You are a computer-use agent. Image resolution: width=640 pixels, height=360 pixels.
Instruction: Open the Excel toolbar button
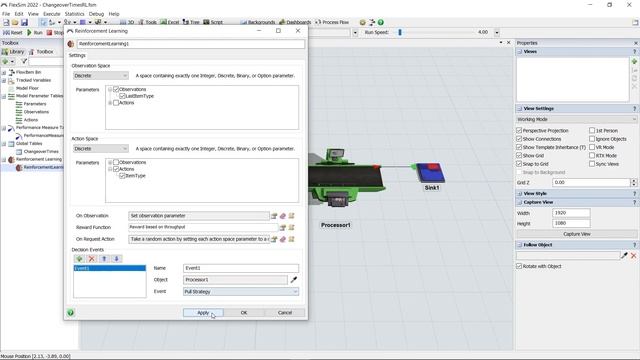[170, 22]
